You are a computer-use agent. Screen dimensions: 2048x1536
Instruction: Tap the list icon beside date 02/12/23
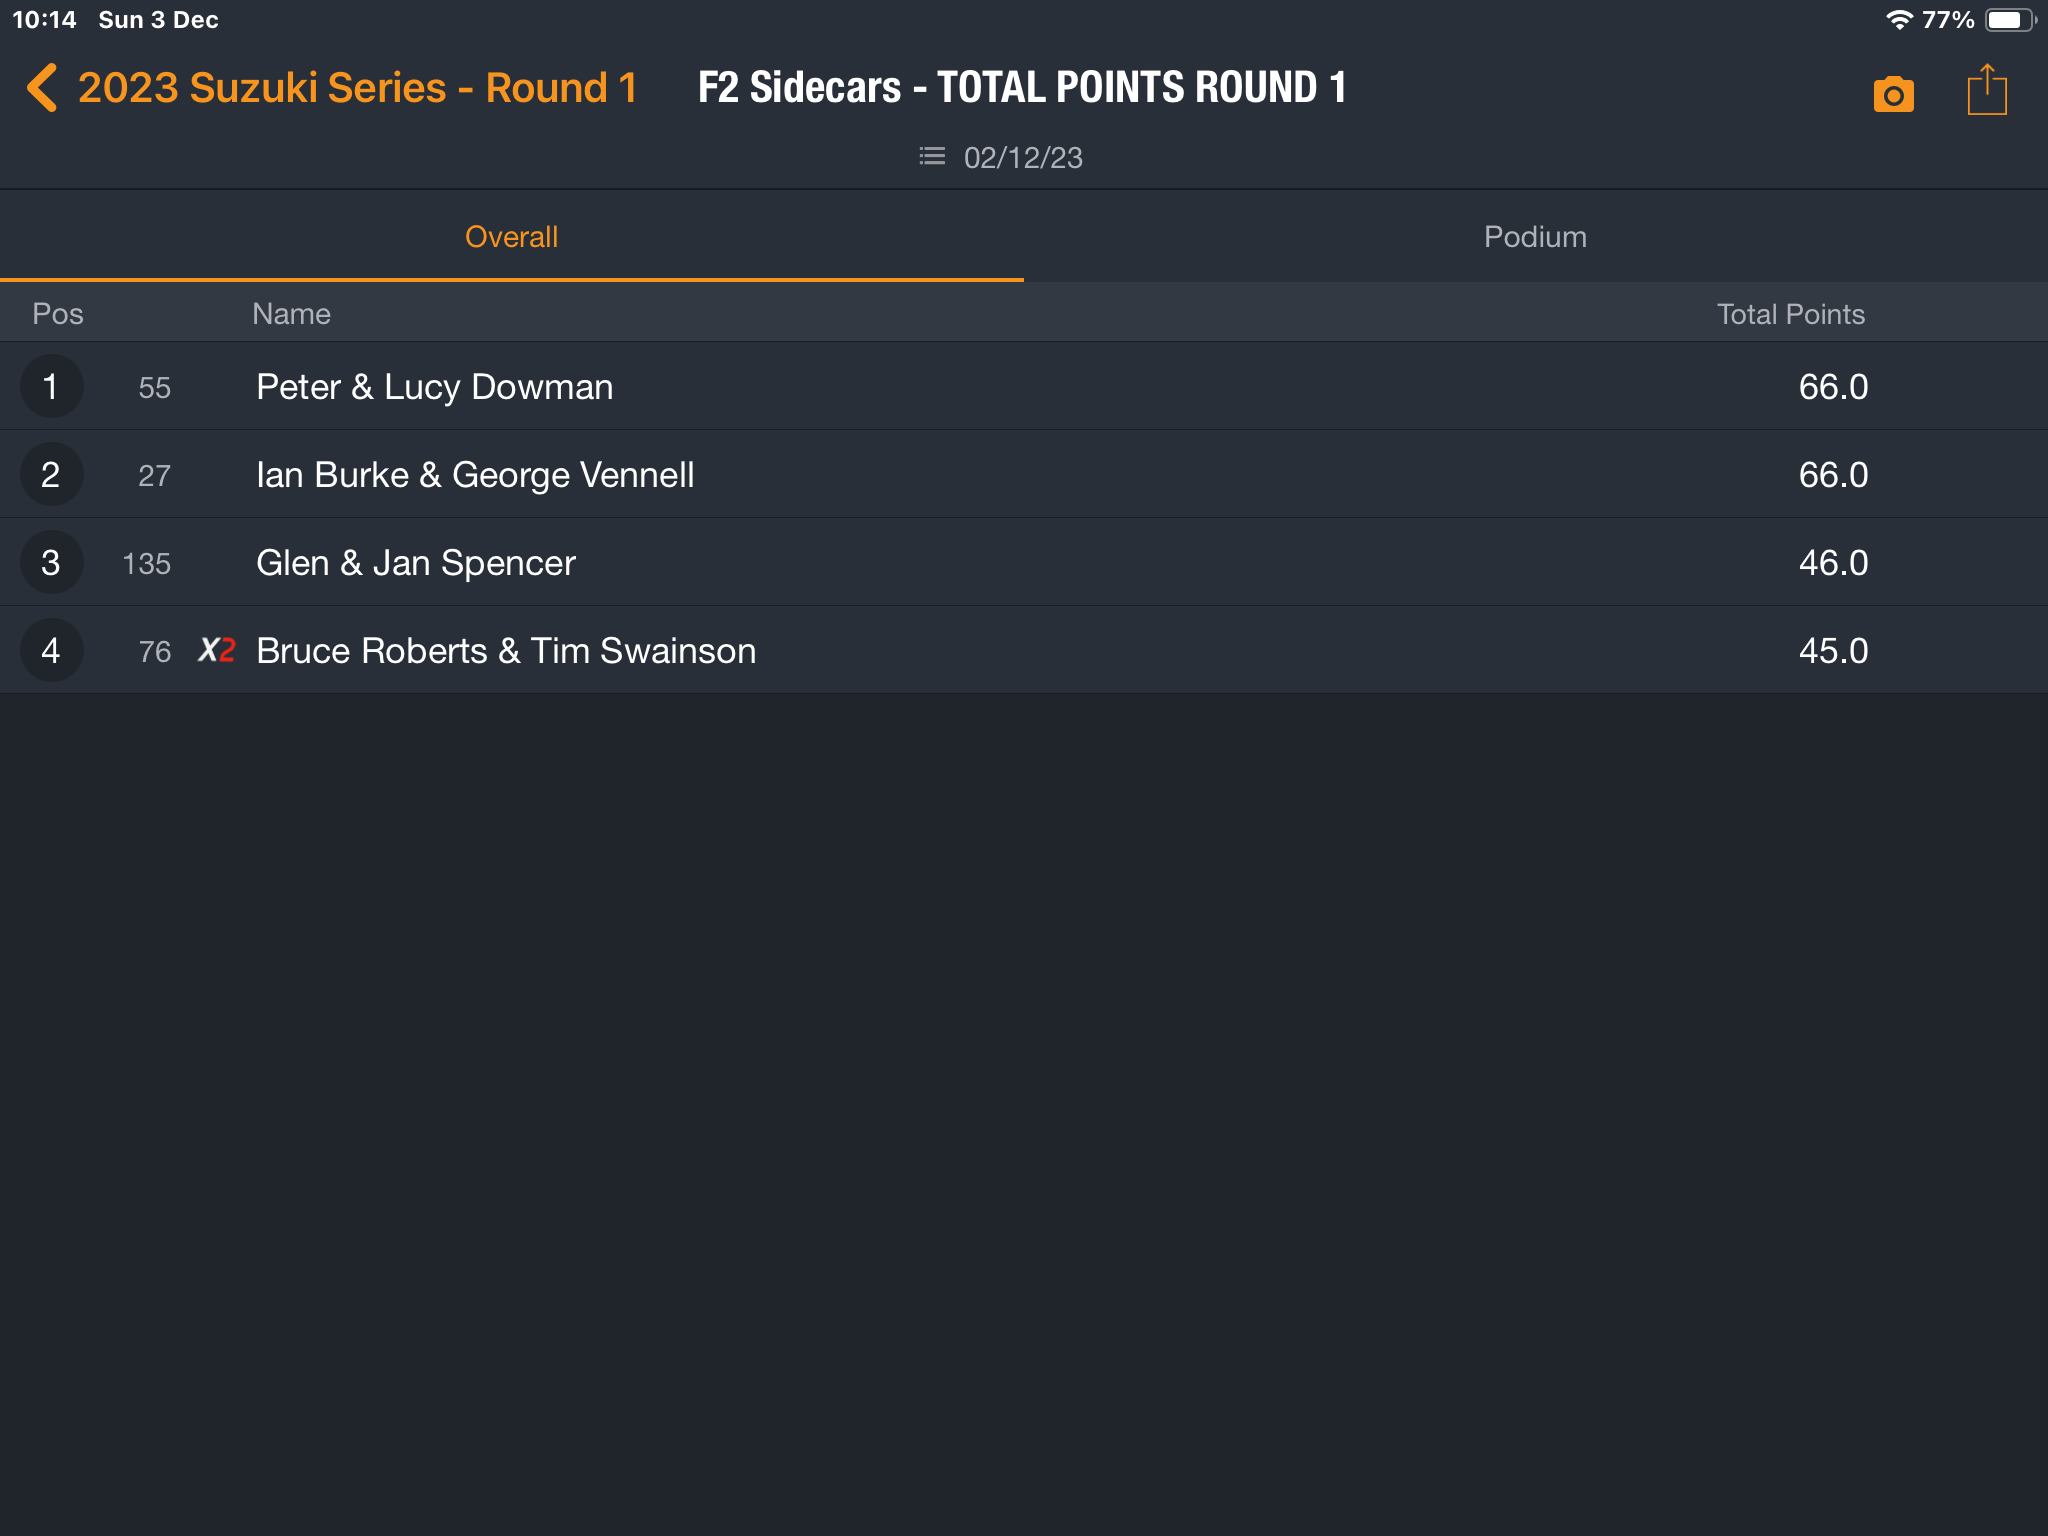tap(931, 157)
